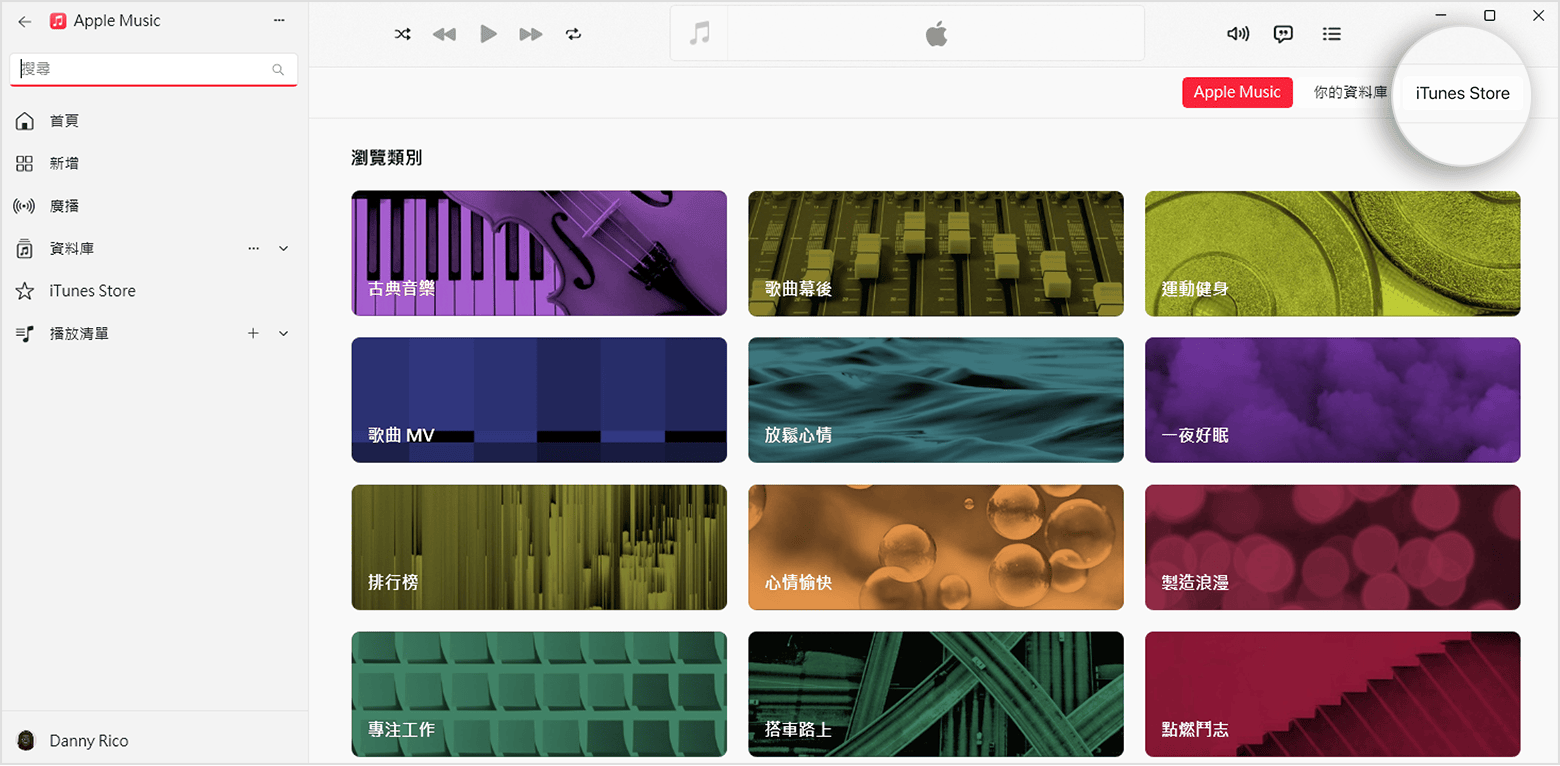Open the 運動健身 category

1333,253
